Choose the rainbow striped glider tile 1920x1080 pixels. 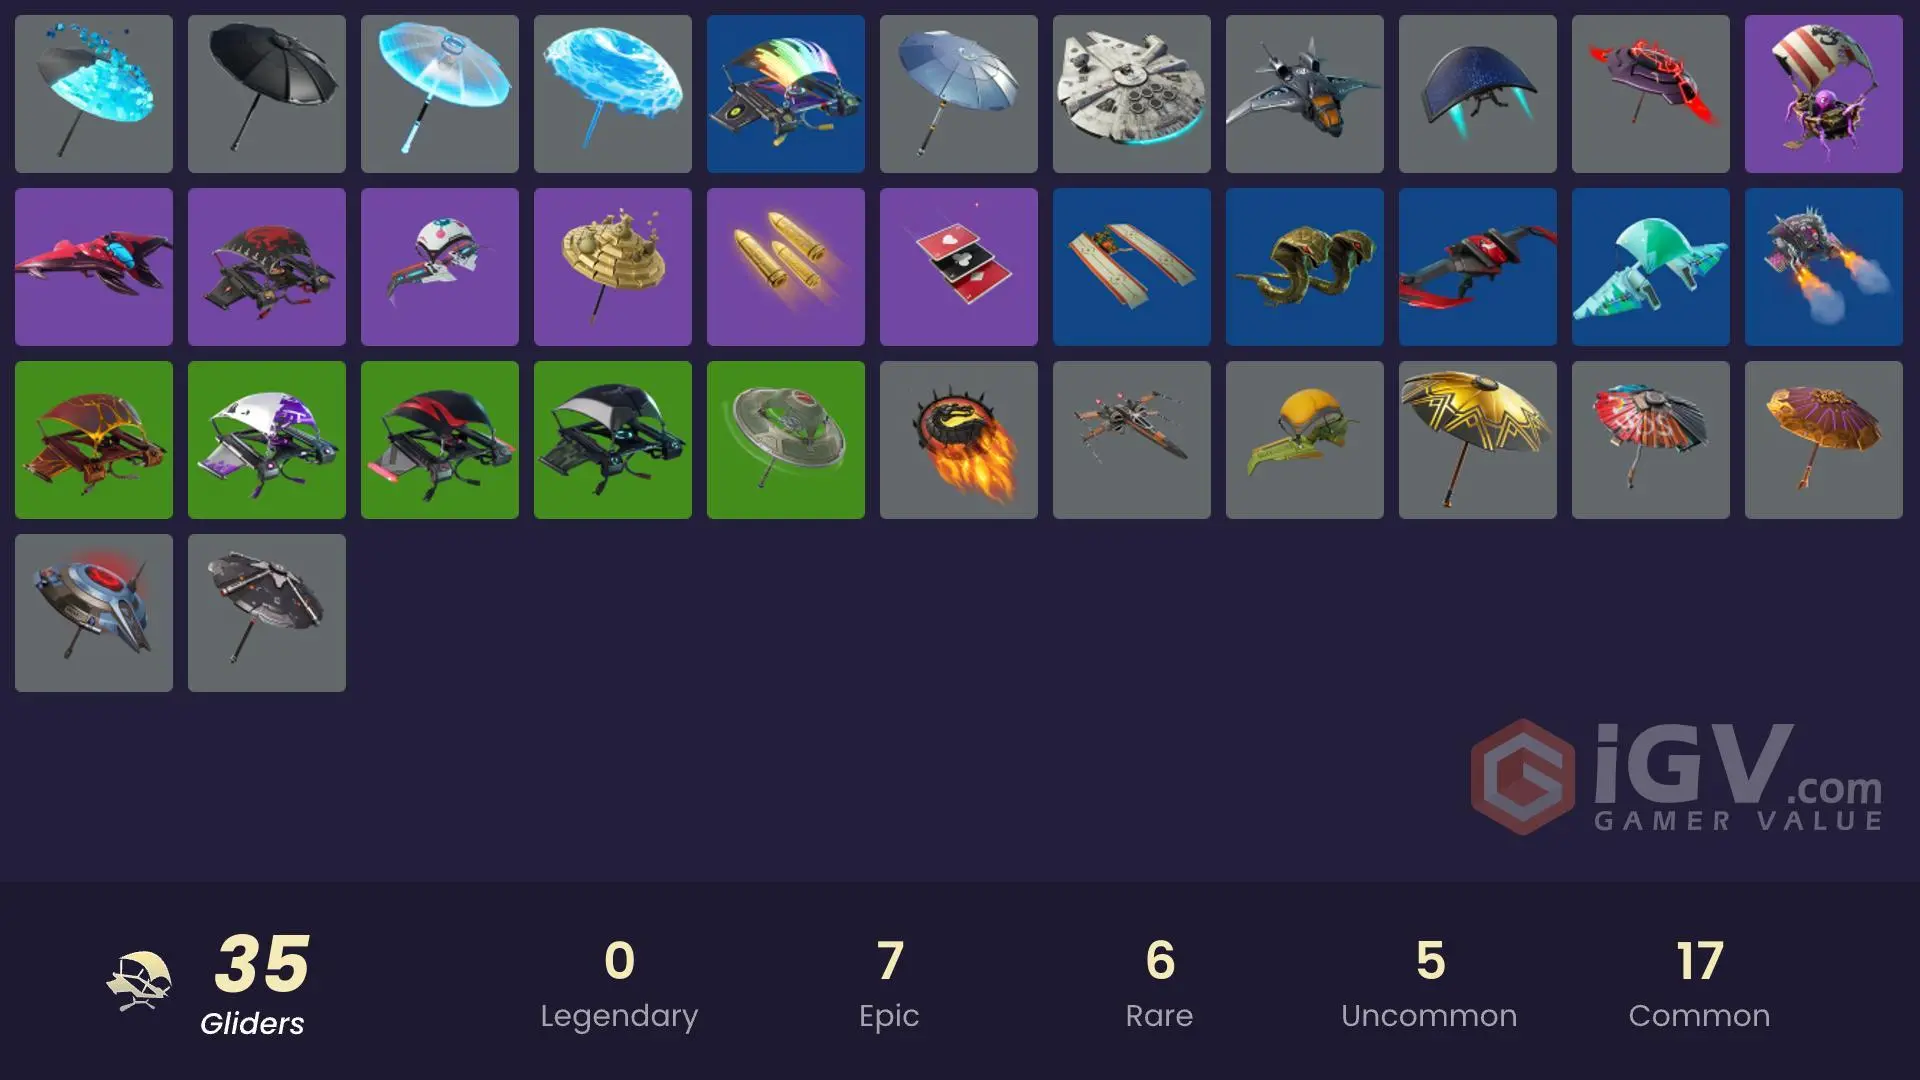[x=786, y=94]
